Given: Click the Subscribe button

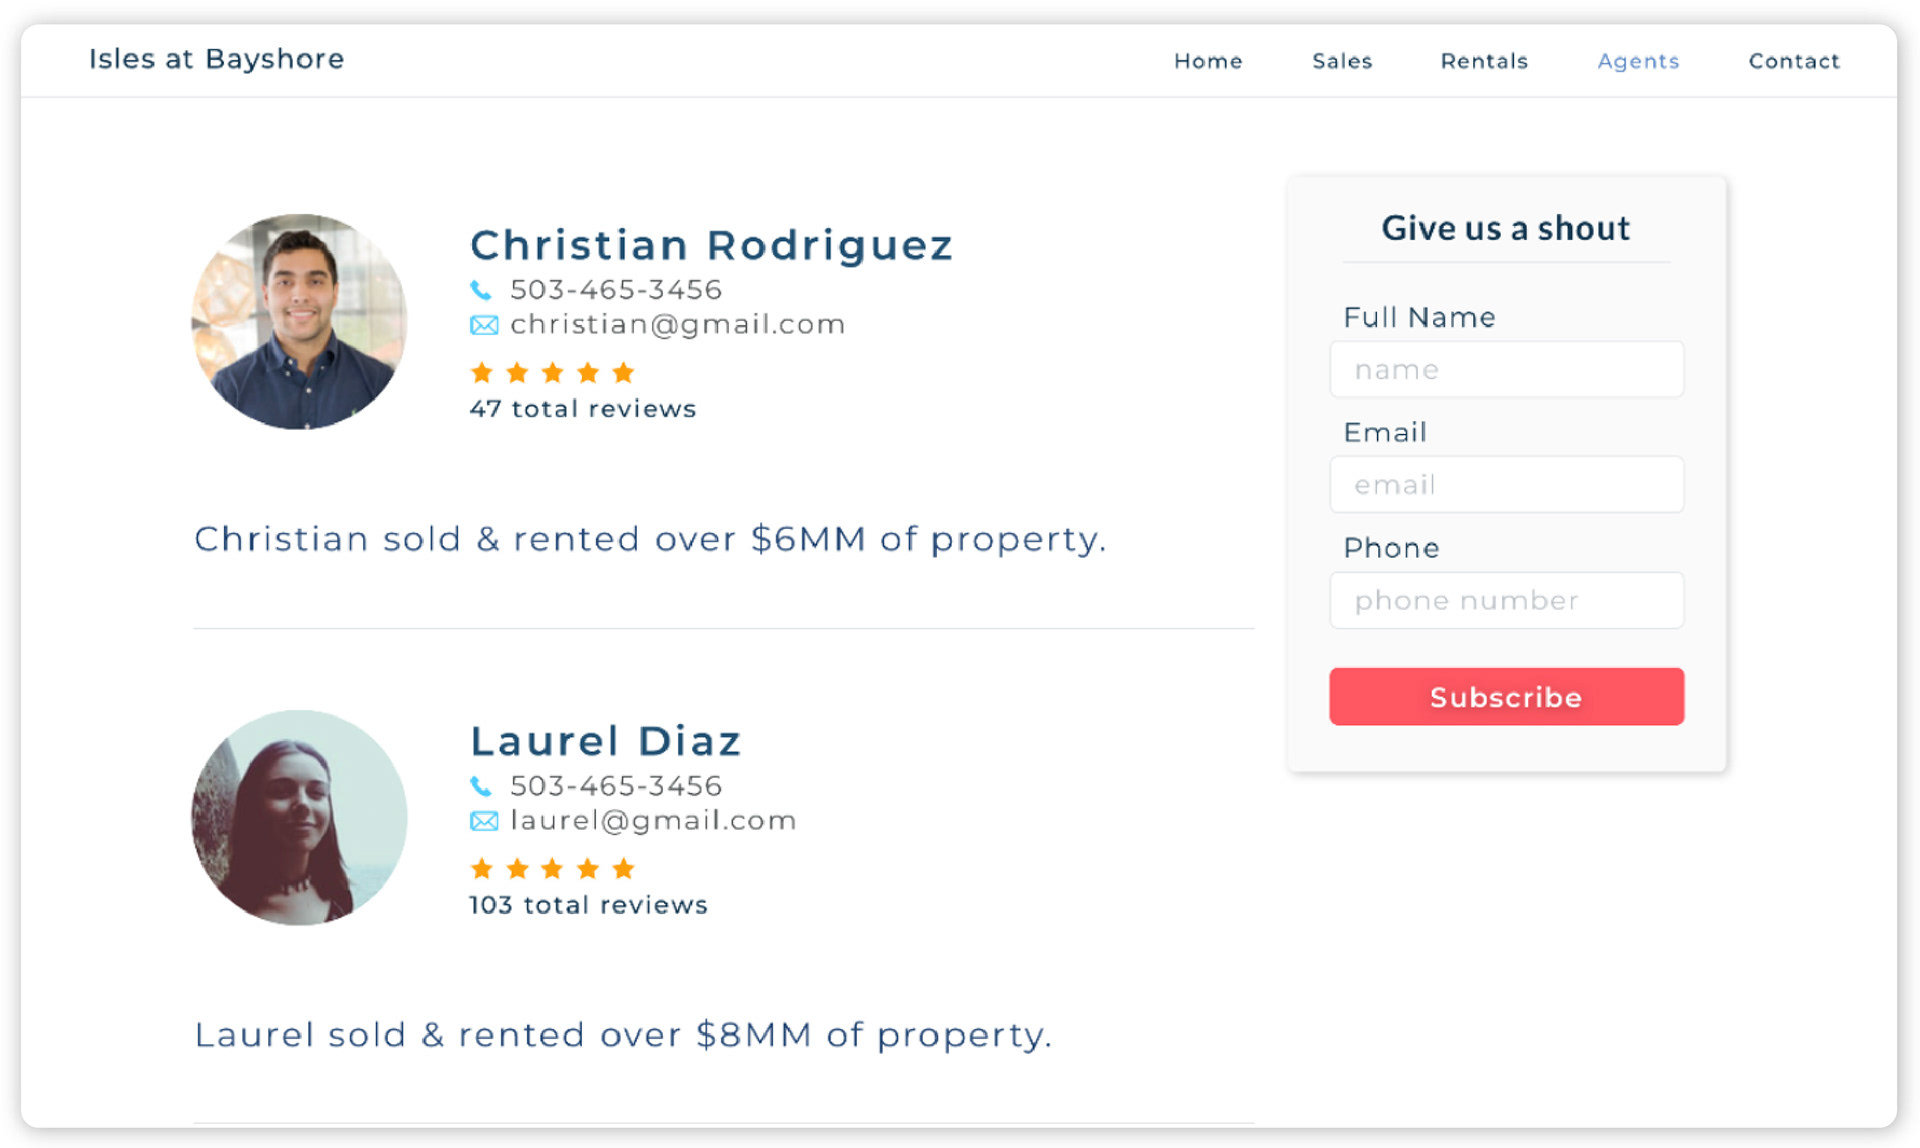Looking at the screenshot, I should pos(1506,697).
